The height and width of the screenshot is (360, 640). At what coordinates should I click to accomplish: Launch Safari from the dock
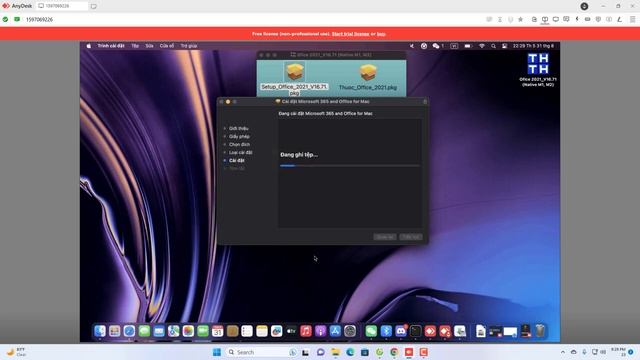(x=129, y=331)
